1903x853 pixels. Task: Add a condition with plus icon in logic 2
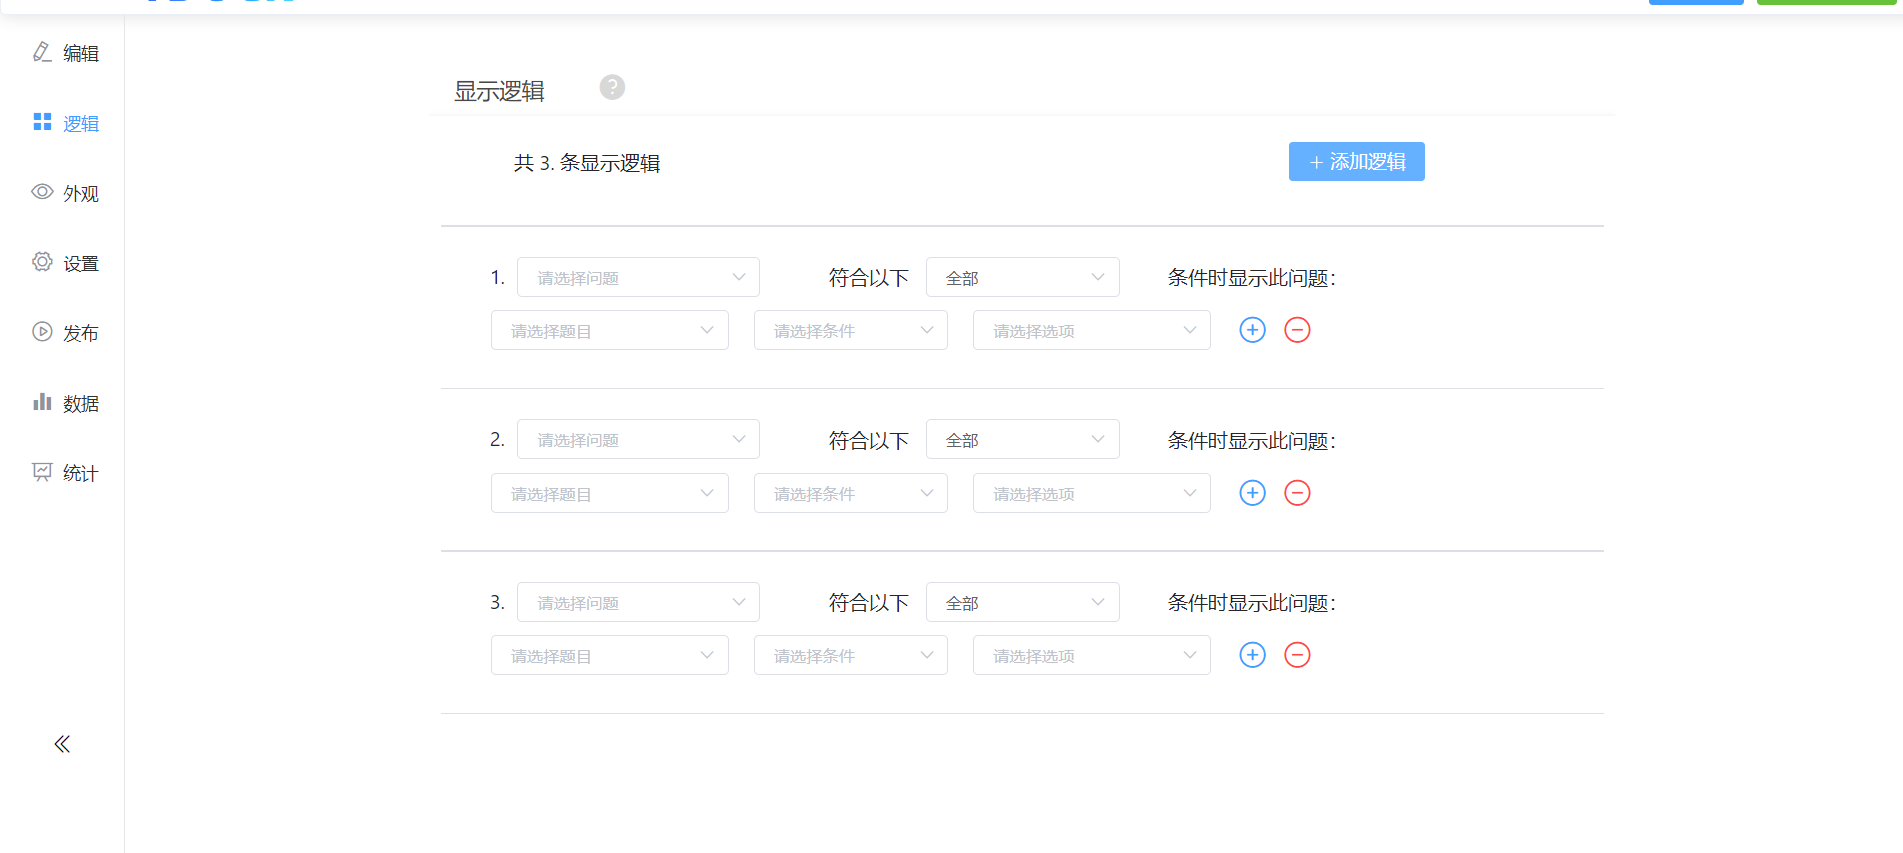(1252, 493)
